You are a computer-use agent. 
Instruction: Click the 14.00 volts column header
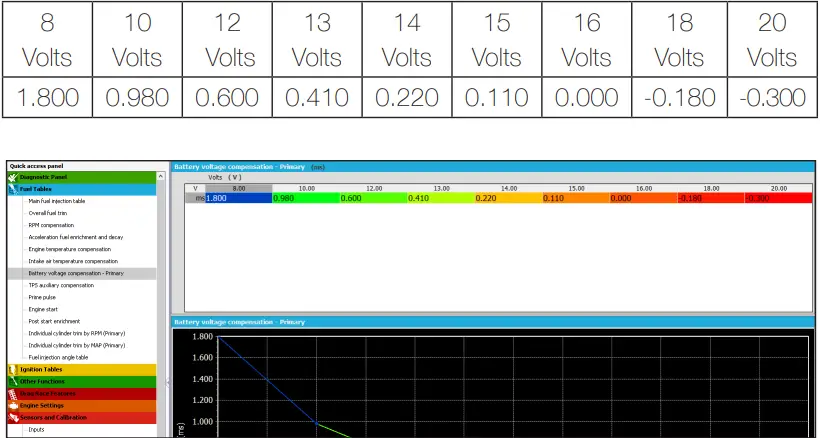pos(508,189)
